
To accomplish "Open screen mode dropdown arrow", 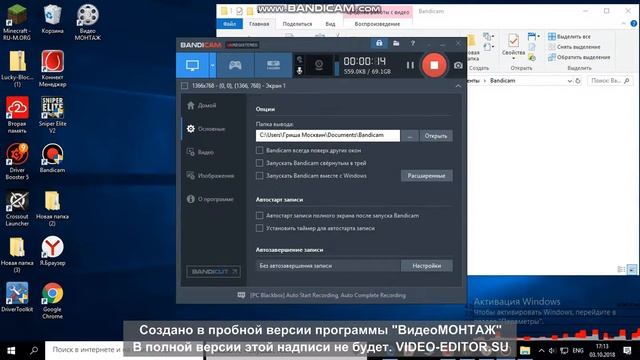I will coord(213,65).
